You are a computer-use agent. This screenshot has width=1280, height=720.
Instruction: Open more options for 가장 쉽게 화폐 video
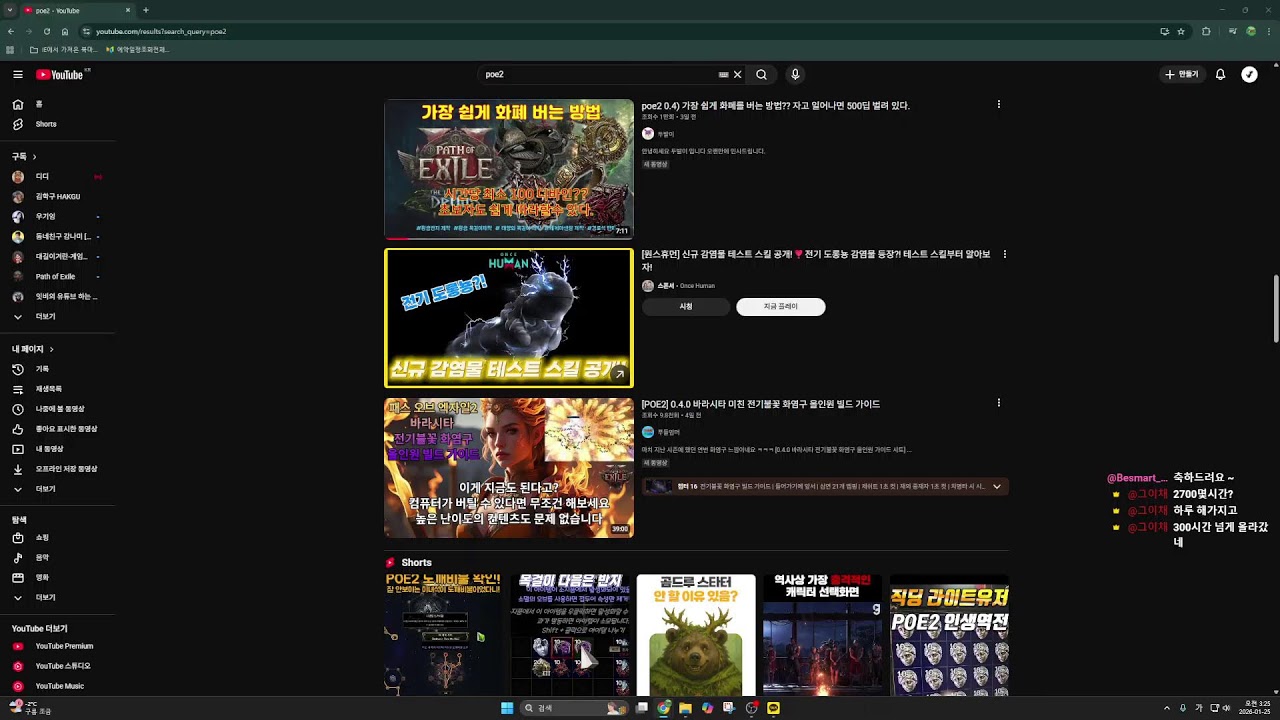coord(998,104)
